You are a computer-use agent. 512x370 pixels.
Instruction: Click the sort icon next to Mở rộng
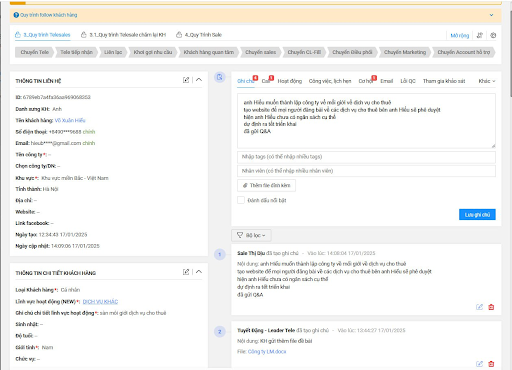(480, 35)
